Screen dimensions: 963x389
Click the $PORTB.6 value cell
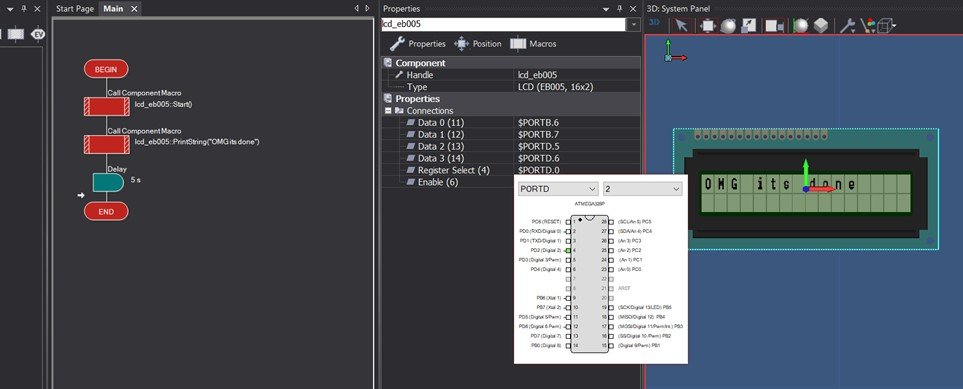(x=578, y=122)
